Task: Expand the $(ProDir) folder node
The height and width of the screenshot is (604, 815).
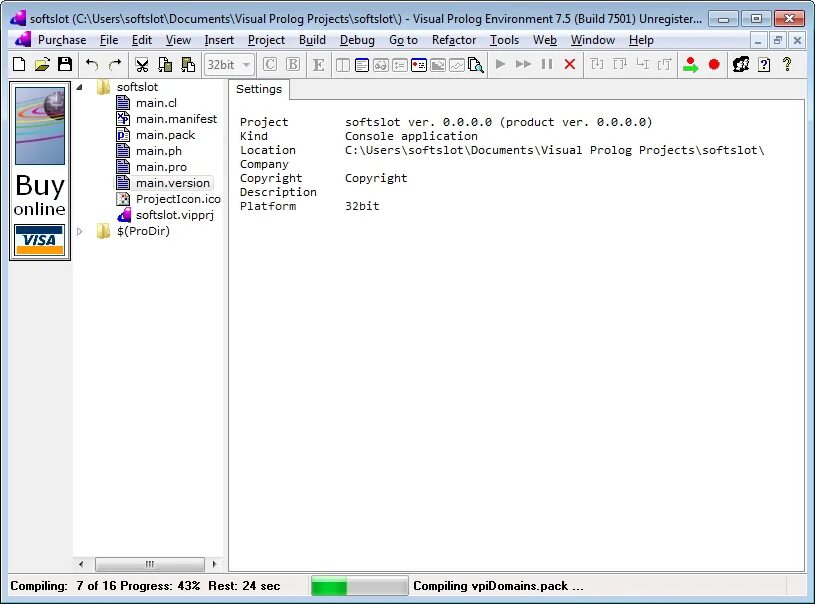Action: (80, 231)
